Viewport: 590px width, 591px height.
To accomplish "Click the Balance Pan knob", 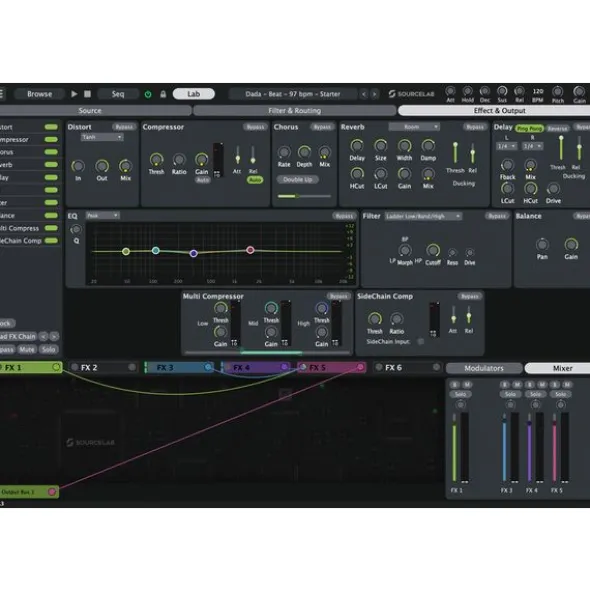I will pyautogui.click(x=542, y=245).
